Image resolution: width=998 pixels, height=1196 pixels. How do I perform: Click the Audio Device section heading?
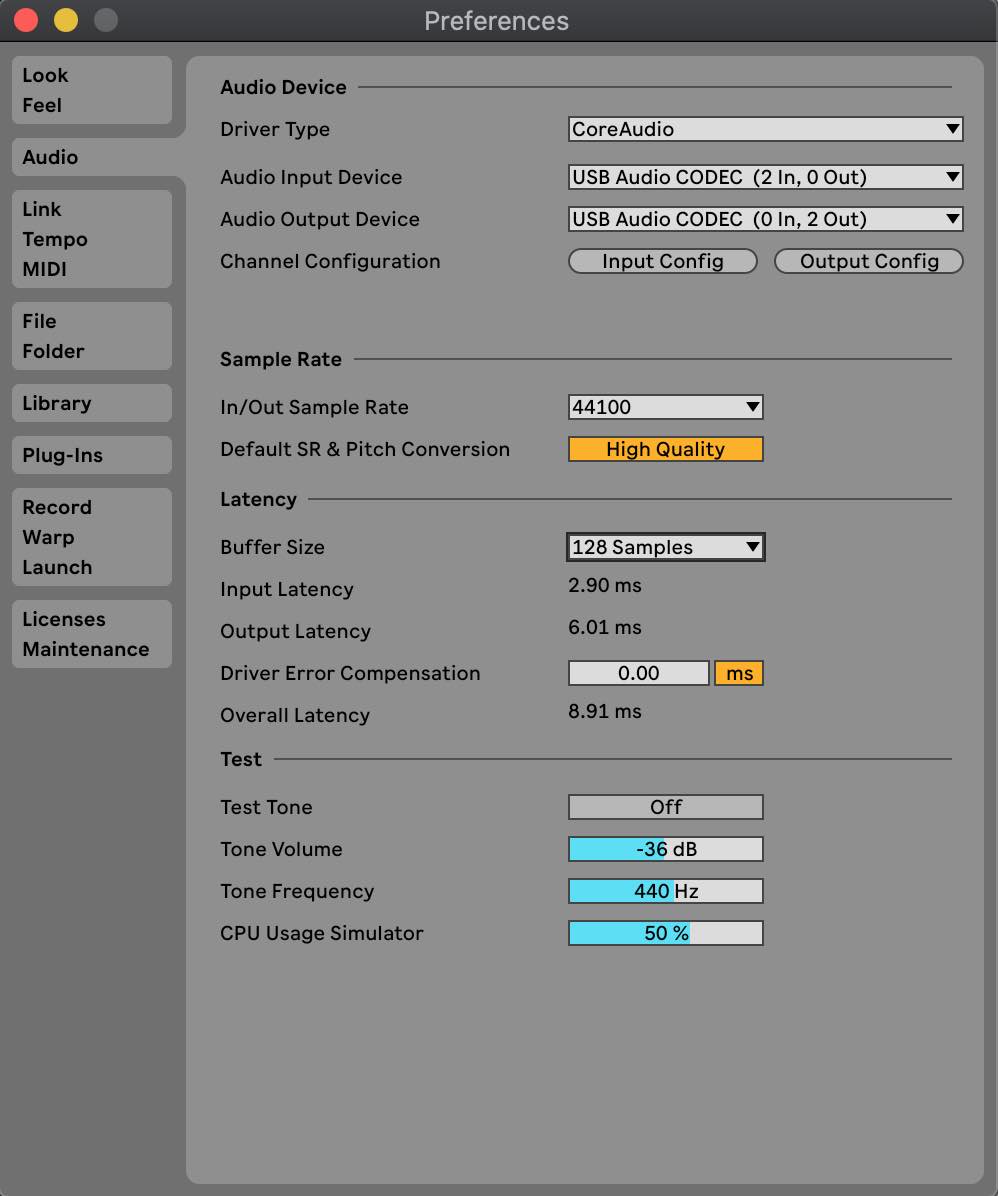pos(283,87)
